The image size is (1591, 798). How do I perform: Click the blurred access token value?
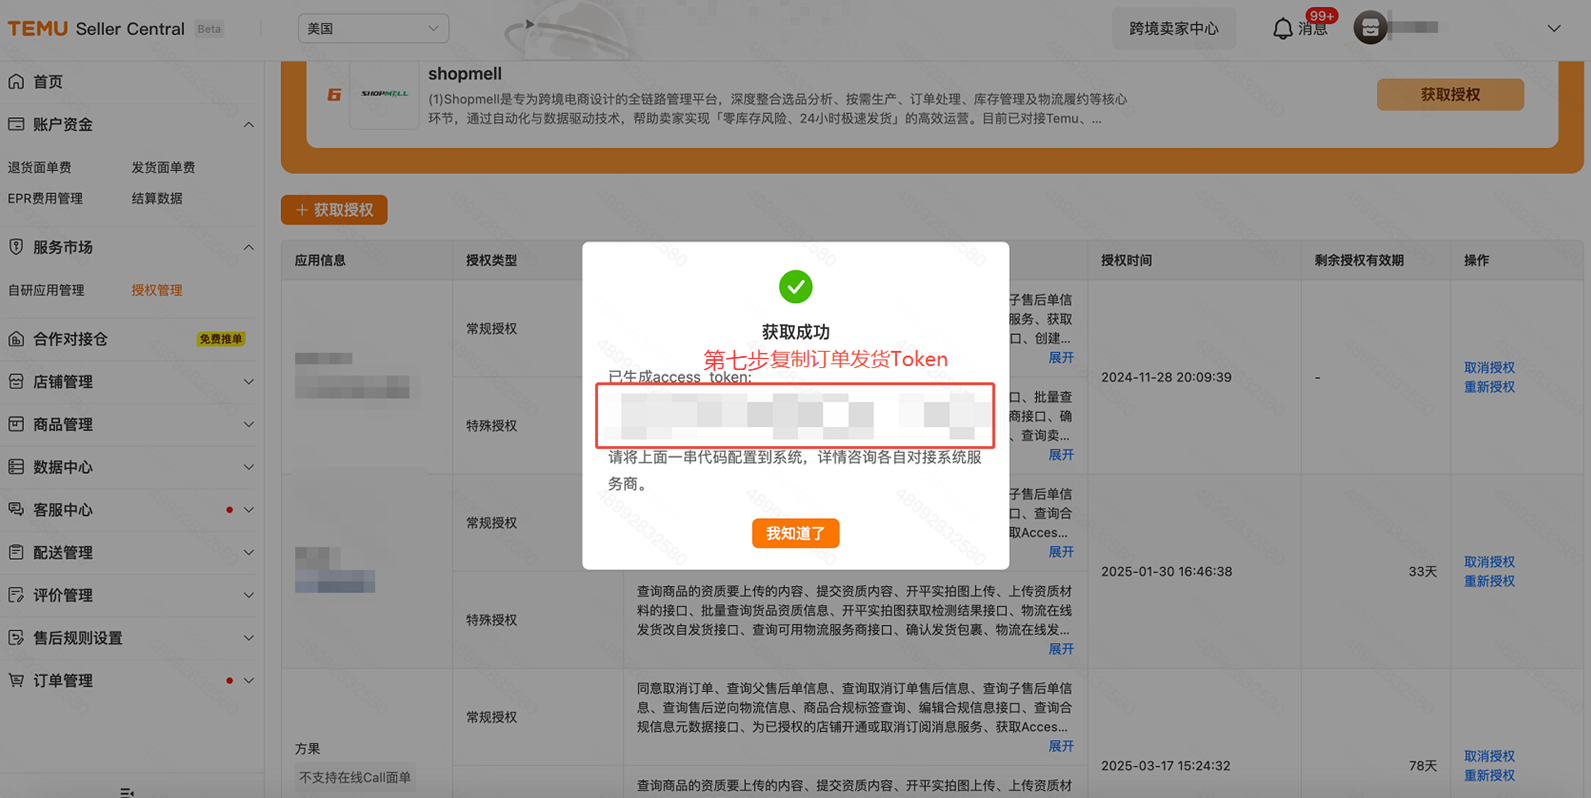(796, 416)
